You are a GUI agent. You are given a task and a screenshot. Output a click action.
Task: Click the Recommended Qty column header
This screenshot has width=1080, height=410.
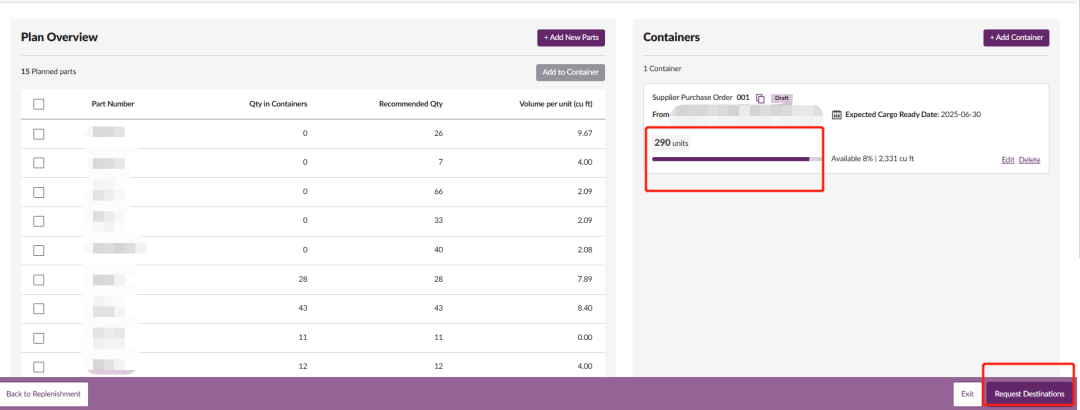coord(410,104)
